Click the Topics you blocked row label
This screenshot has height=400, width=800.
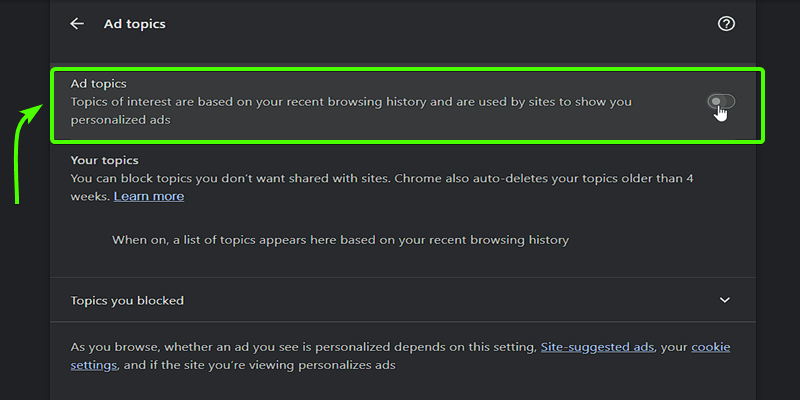tap(127, 300)
